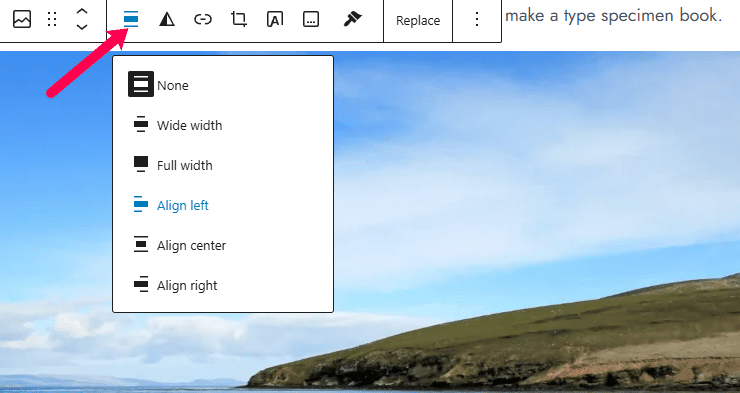Select Align right option
Image resolution: width=740 pixels, height=393 pixels.
click(223, 285)
